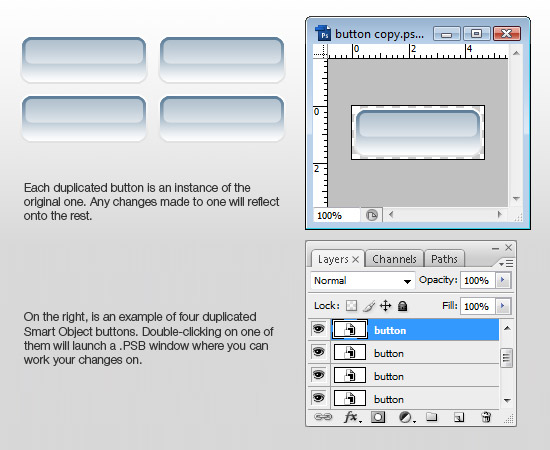Switch to the Paths tab
Viewport: 550px width, 450px height.
[x=444, y=259]
